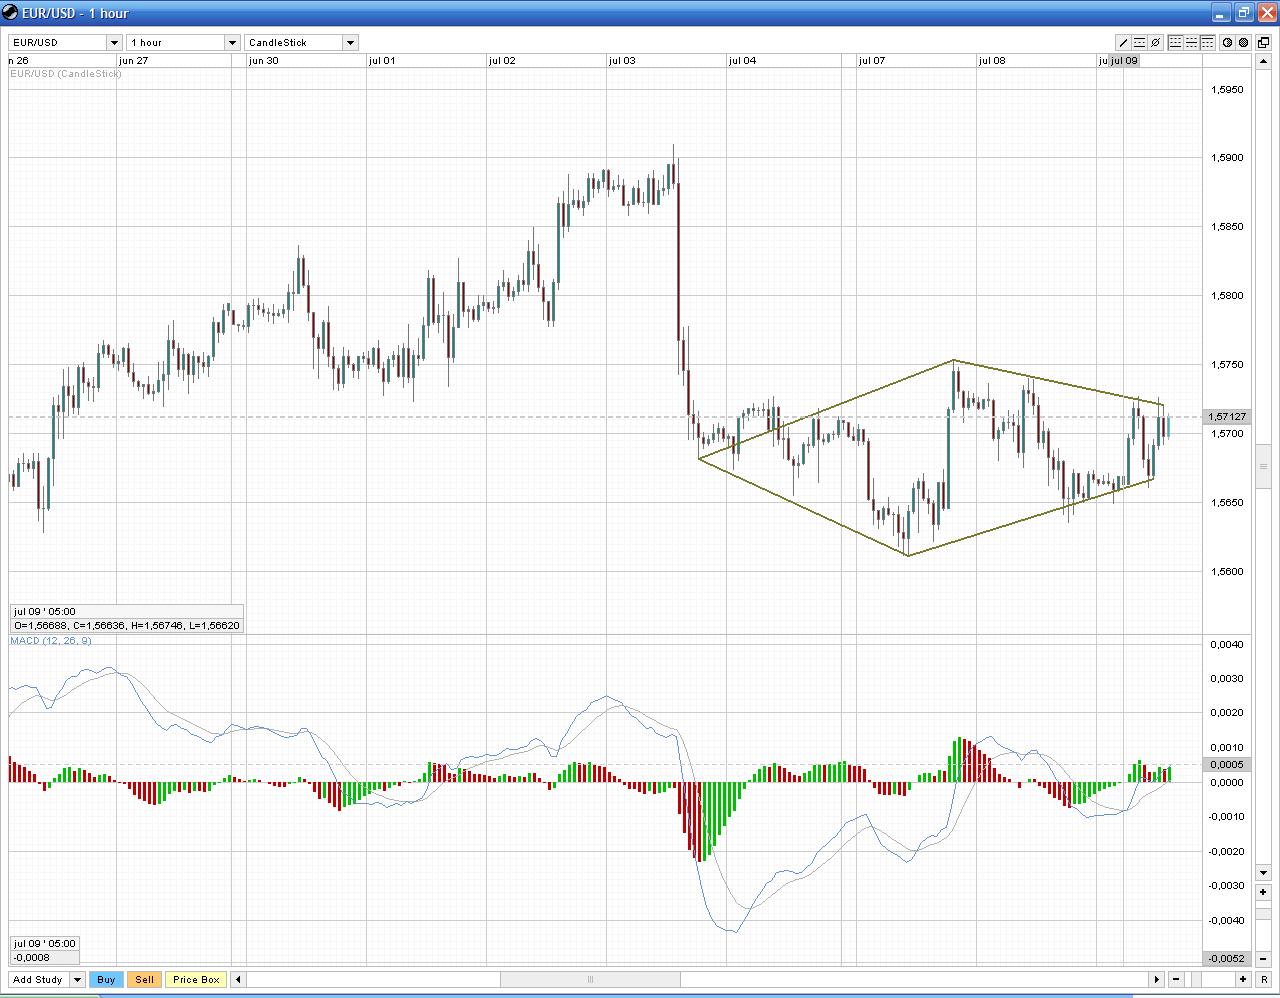Click the MACD (12, 26, 9) study label
1280x998 pixels.
pos(51,640)
